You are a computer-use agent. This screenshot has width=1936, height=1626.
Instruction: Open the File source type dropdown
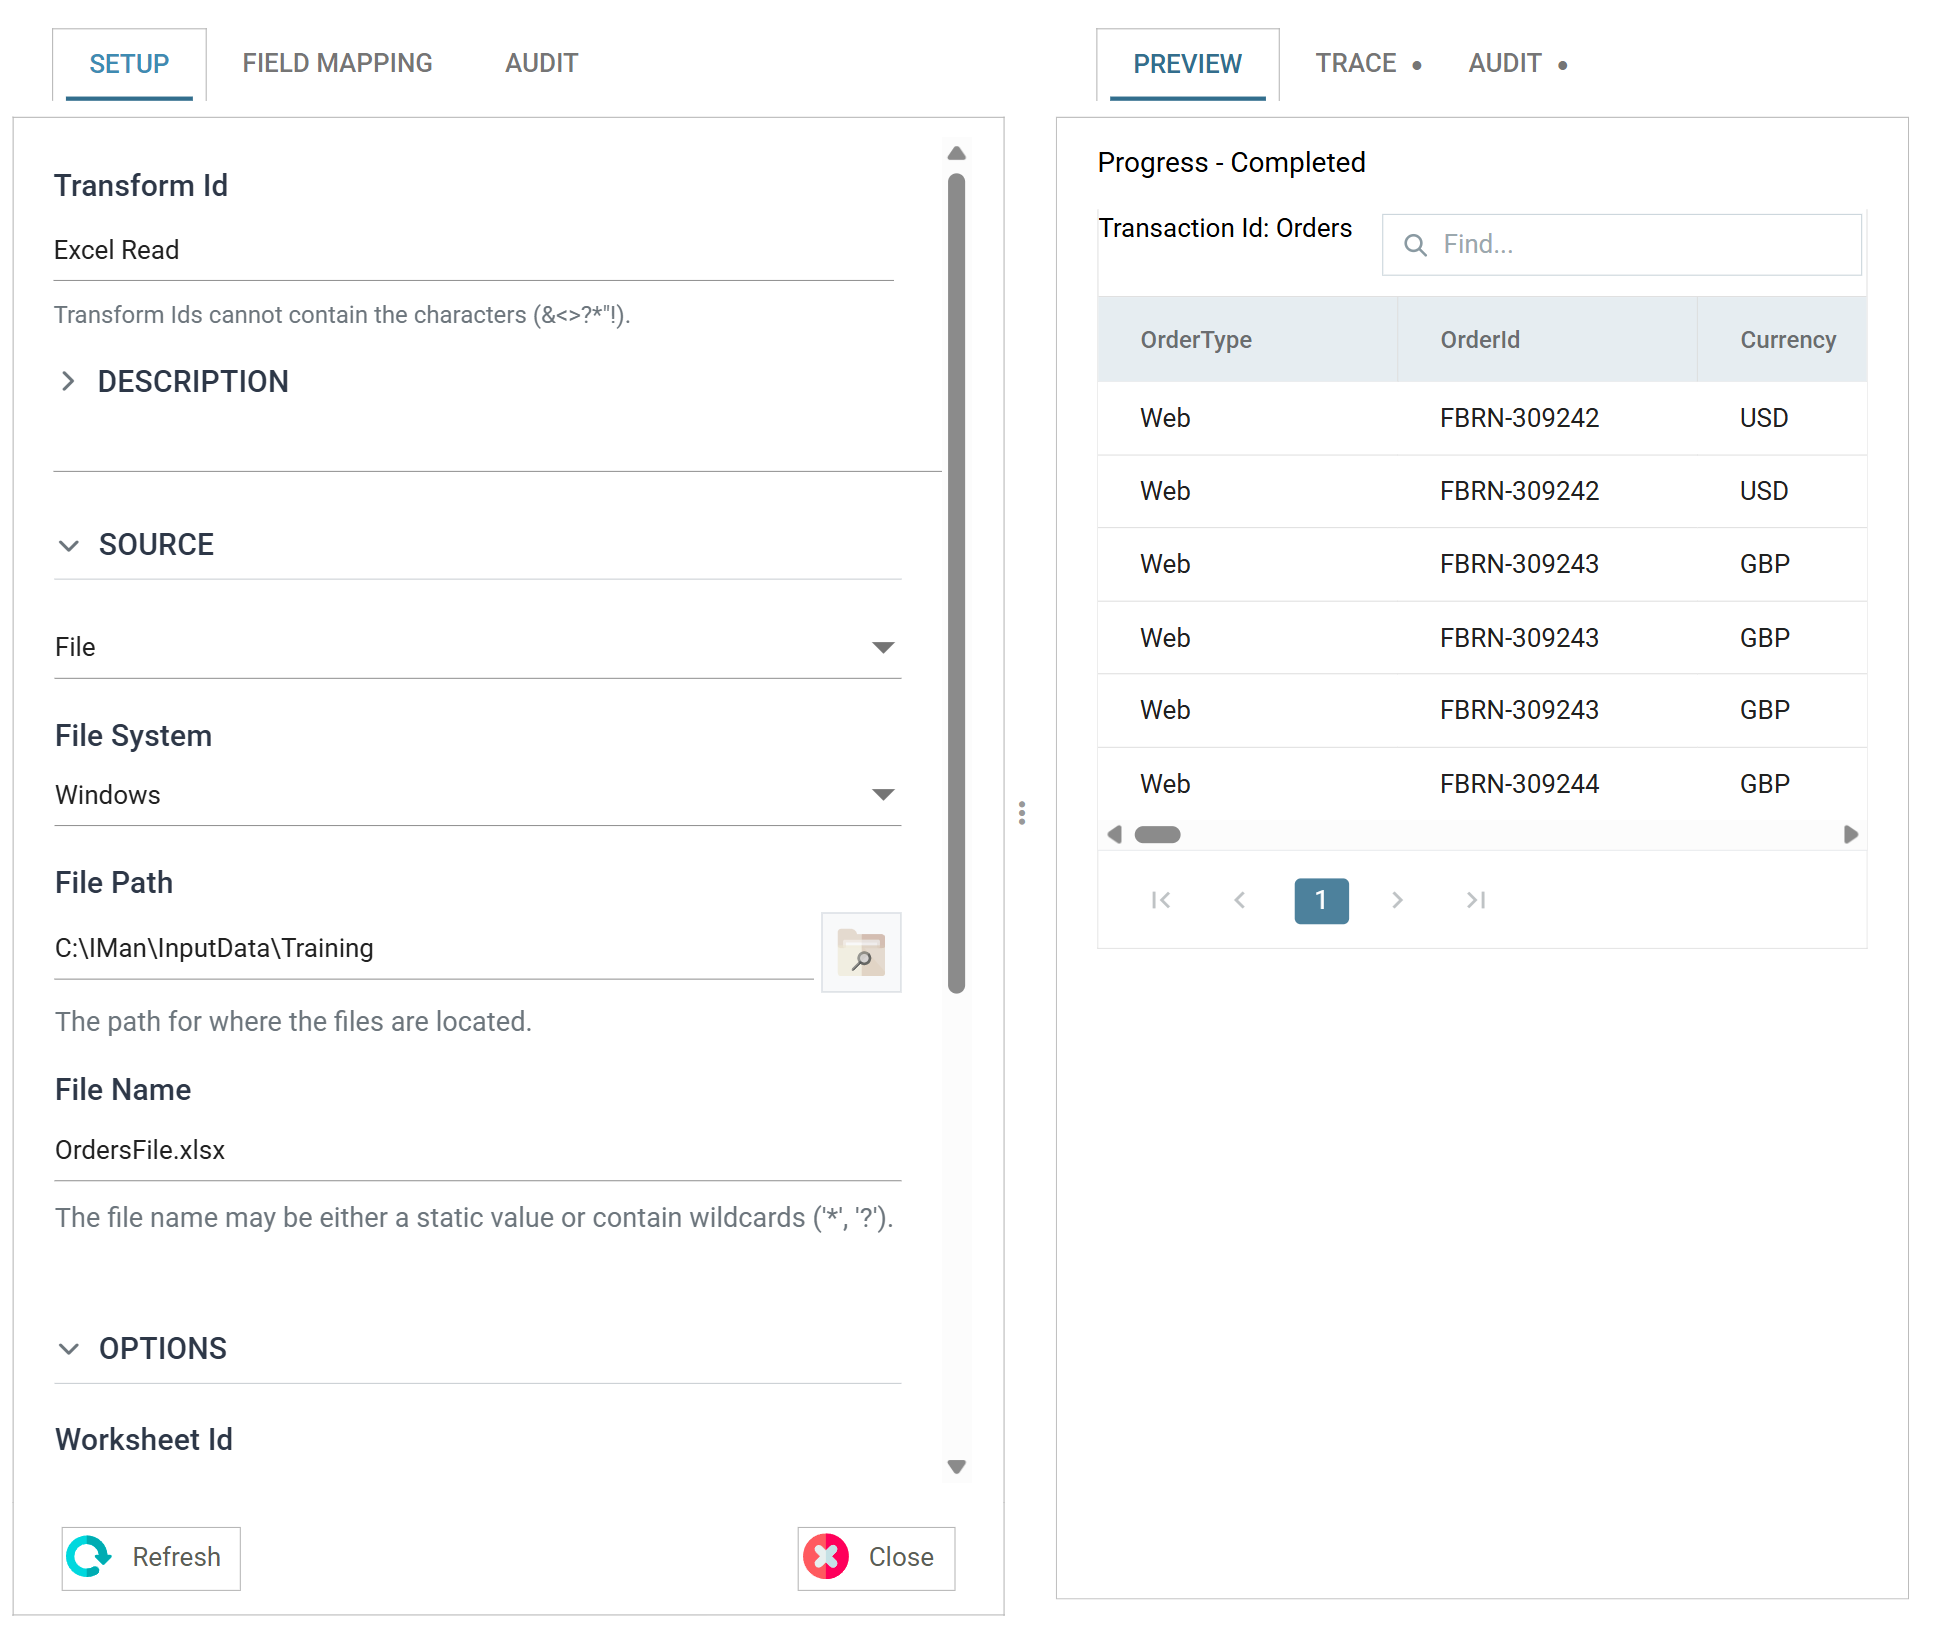tap(478, 647)
